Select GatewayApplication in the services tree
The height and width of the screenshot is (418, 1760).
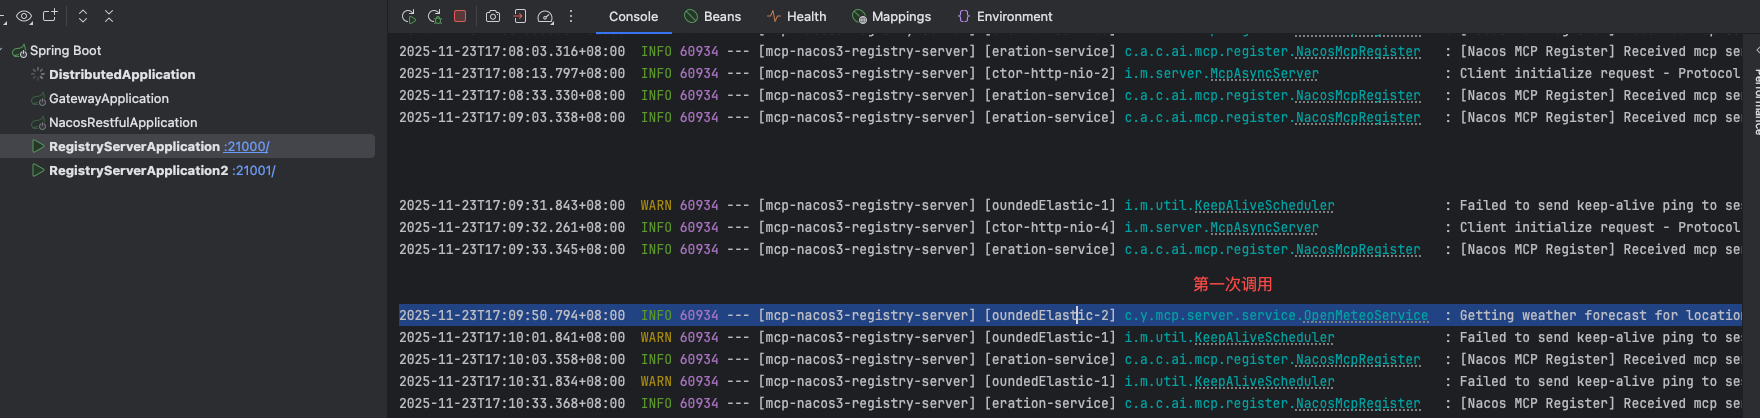[x=108, y=98]
